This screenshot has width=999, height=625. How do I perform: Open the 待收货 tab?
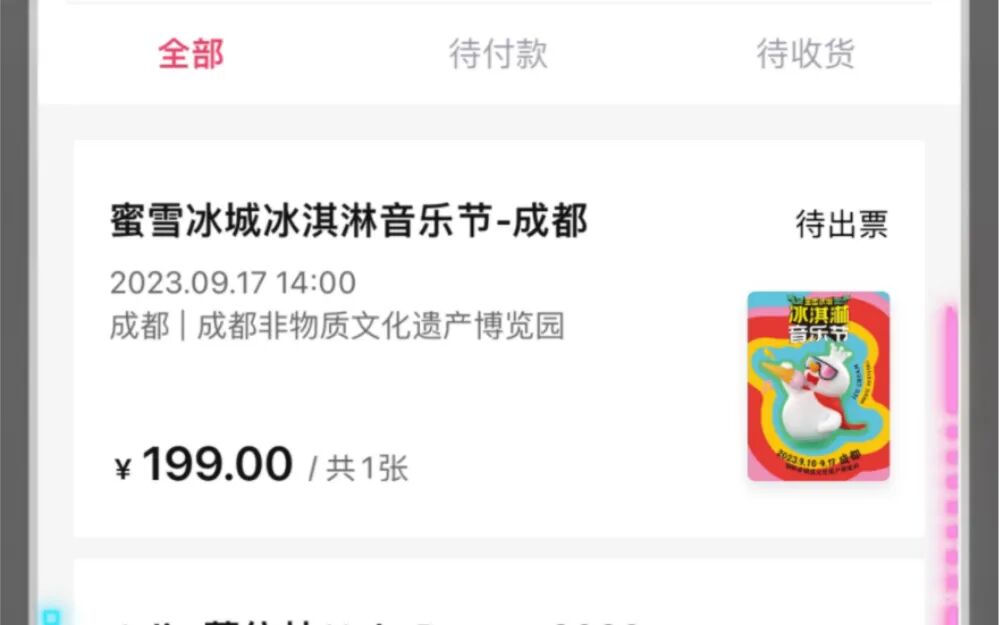pyautogui.click(x=805, y=54)
